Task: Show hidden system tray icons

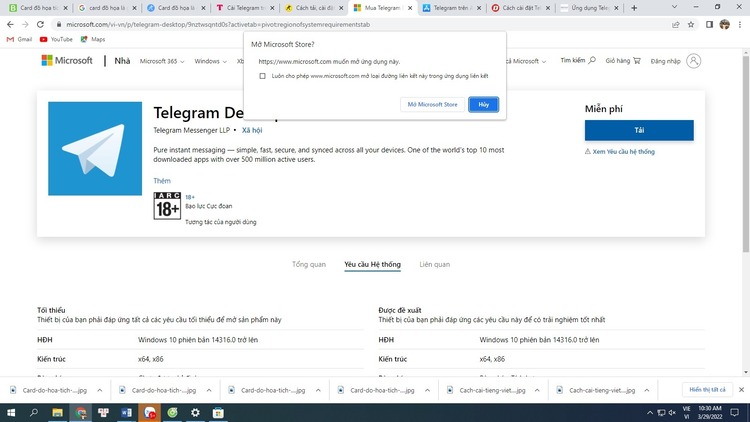Action: (x=650, y=412)
